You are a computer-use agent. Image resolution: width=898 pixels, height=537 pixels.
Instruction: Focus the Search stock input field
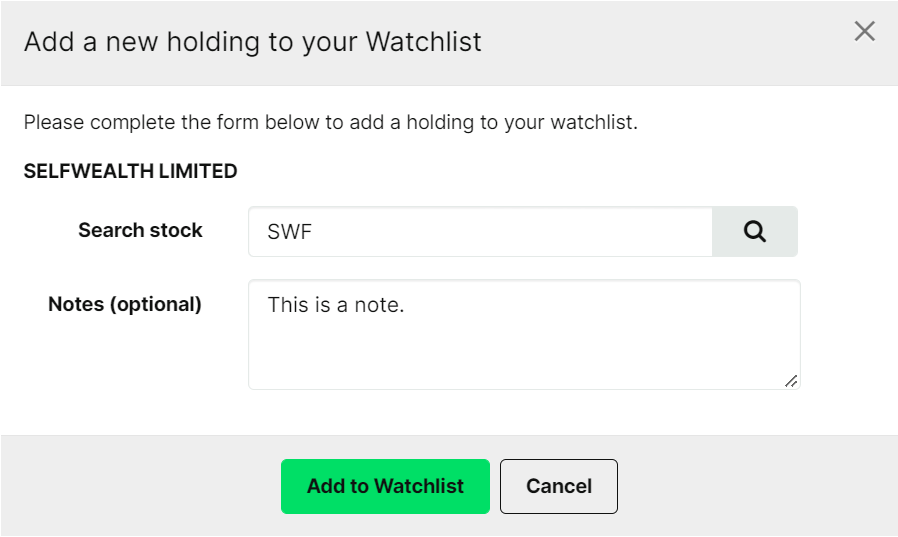(x=480, y=231)
